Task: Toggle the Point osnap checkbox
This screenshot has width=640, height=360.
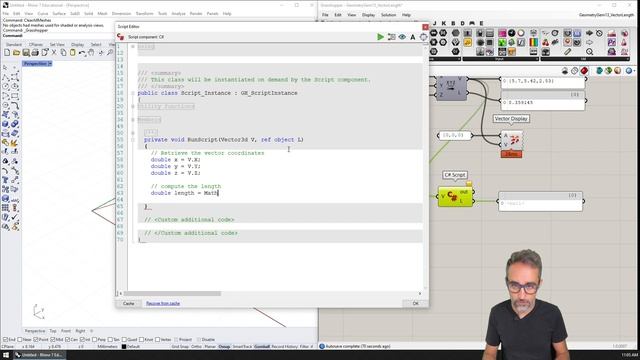Action: coord(36,340)
